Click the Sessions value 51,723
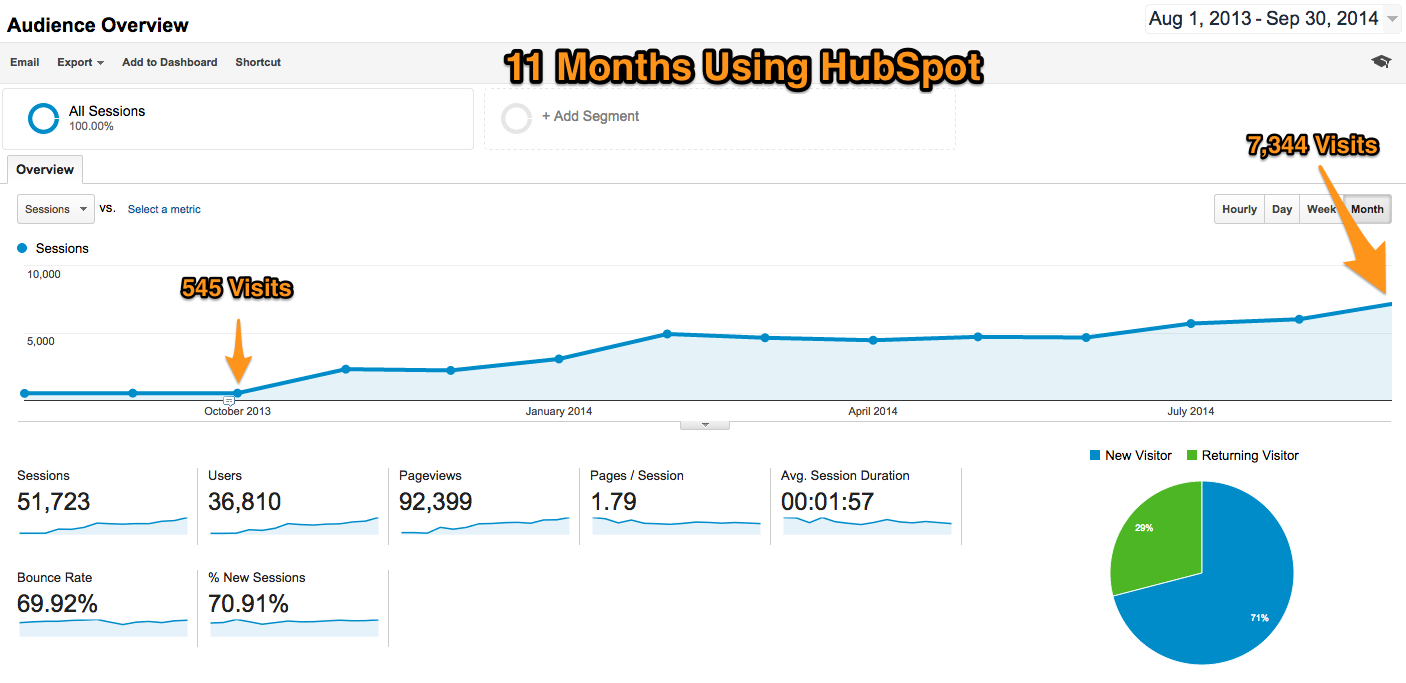Viewport: 1406px width, 683px height. click(x=54, y=501)
